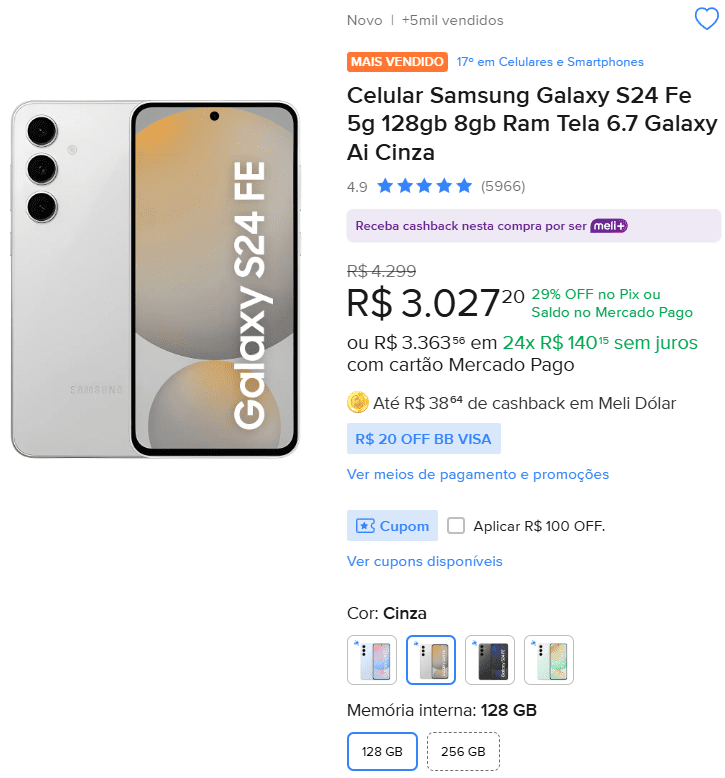Click the meli+ purple badge
Image resolution: width=725 pixels, height=778 pixels.
click(x=608, y=226)
